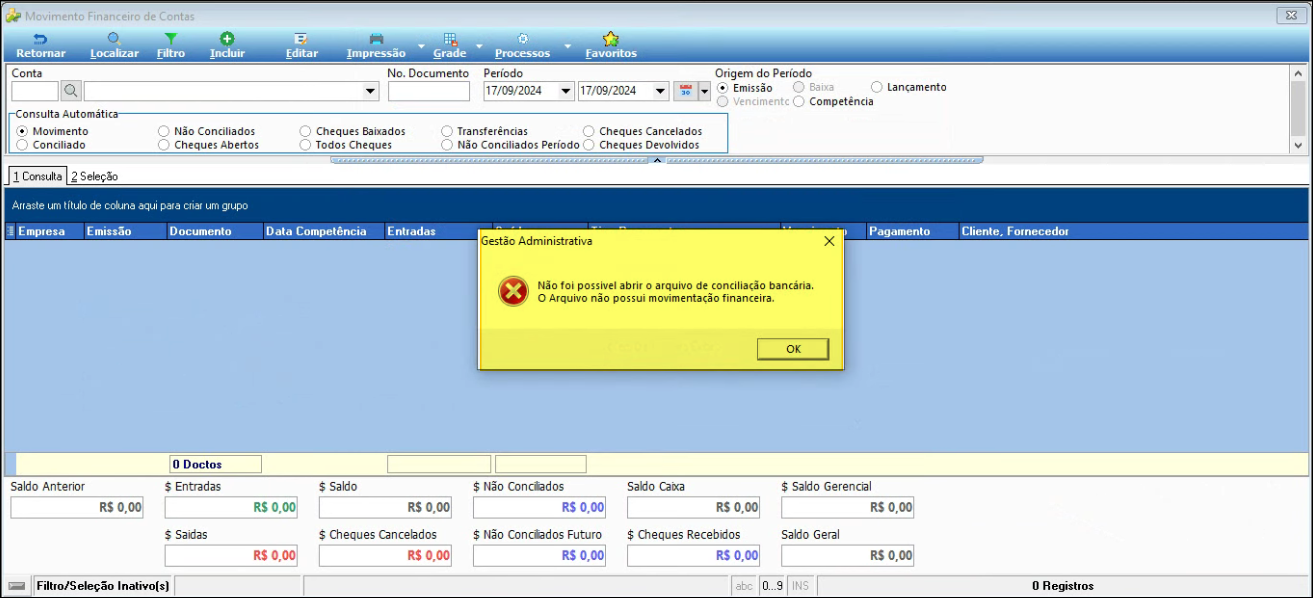Click the status bar keyboard icon
The width and height of the screenshot is (1313, 598).
click(x=16, y=585)
